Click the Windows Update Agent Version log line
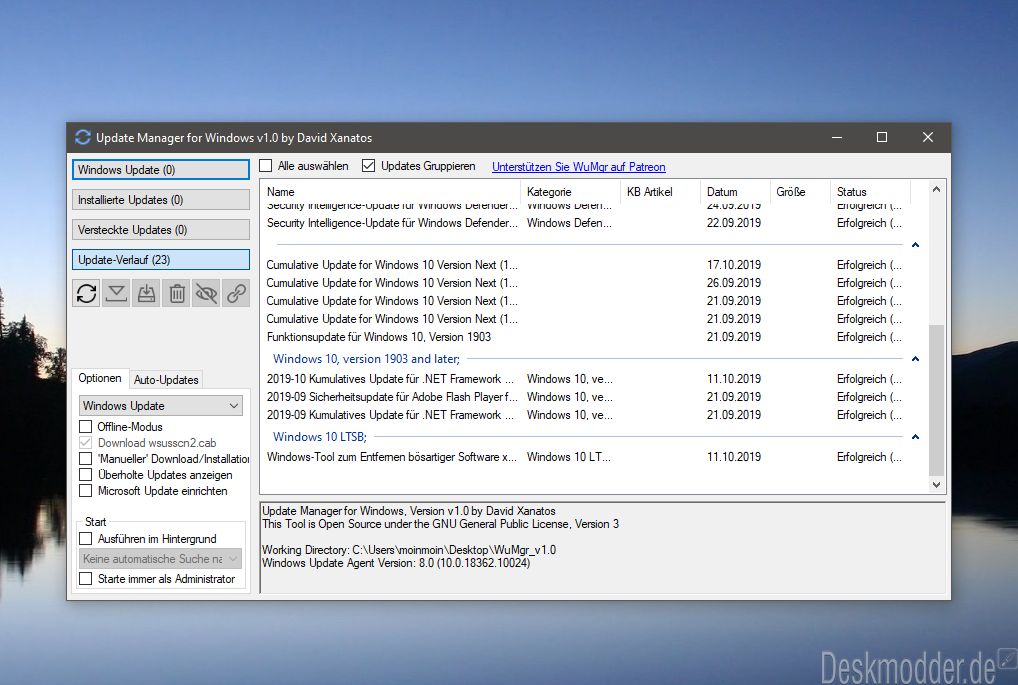The image size is (1018, 685). [396, 563]
